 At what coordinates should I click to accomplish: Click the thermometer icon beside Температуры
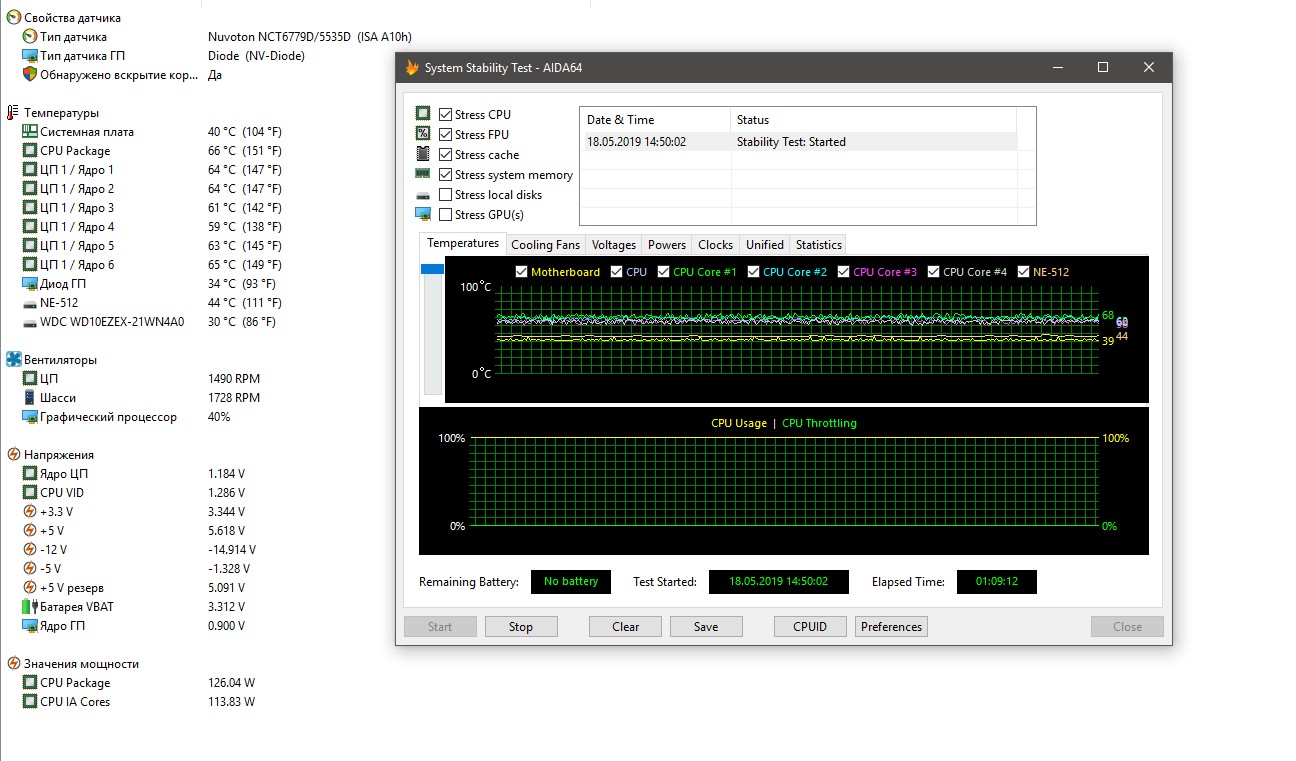[14, 113]
